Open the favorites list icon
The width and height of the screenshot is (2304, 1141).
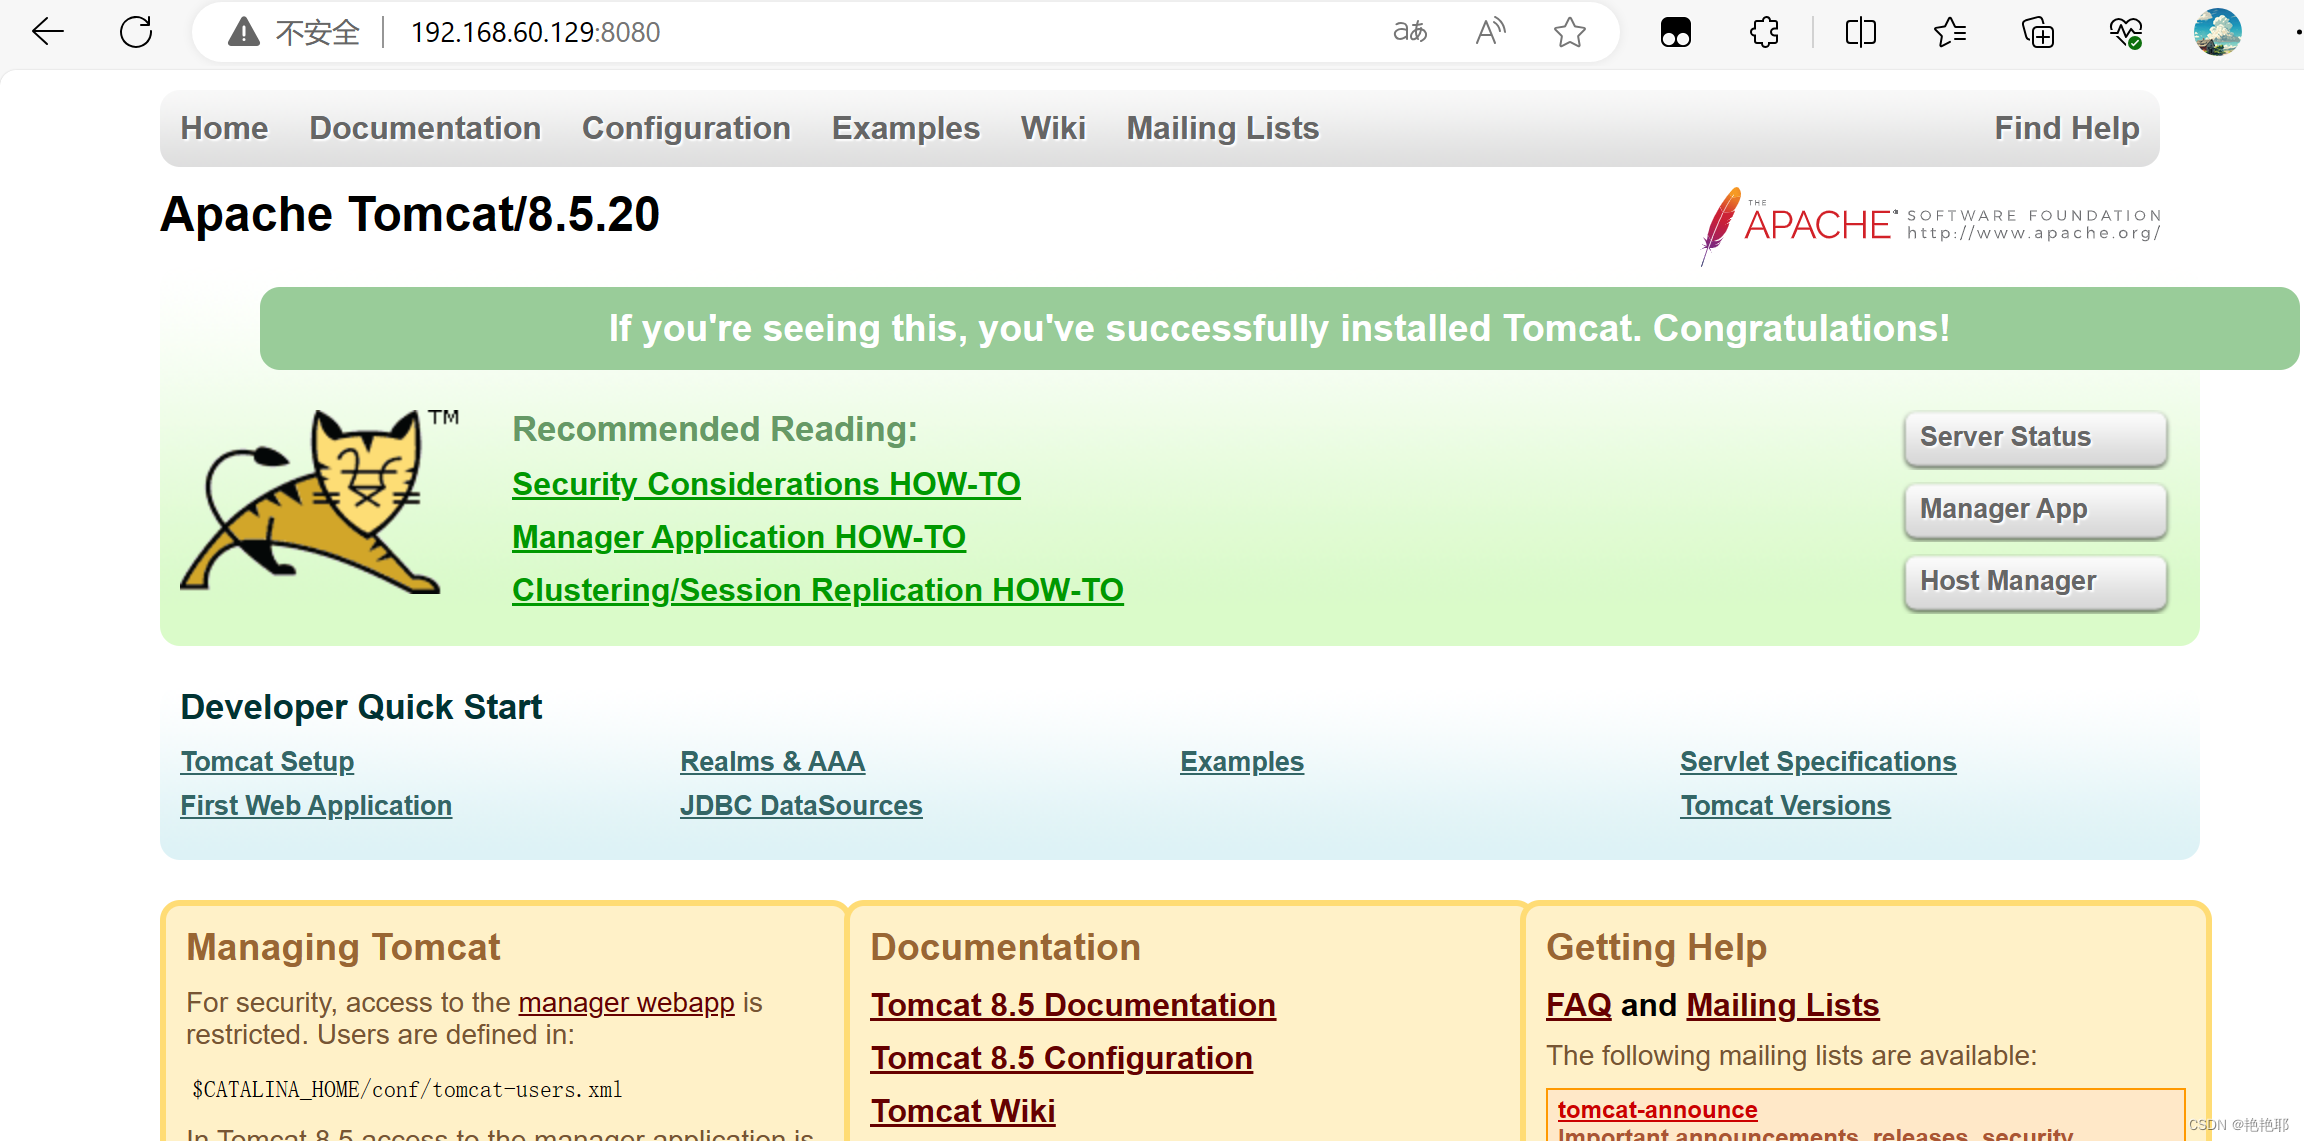point(1949,32)
